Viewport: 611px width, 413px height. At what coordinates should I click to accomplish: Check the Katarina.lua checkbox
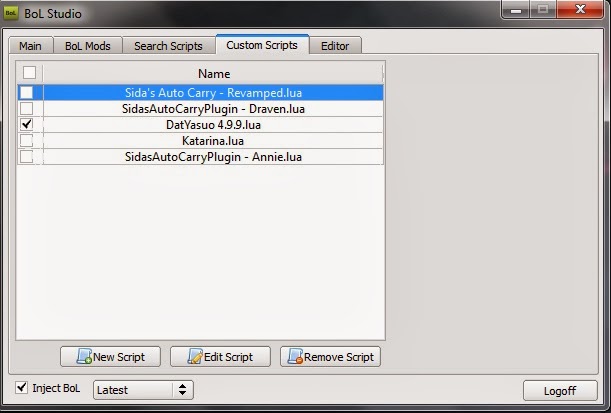(26, 140)
